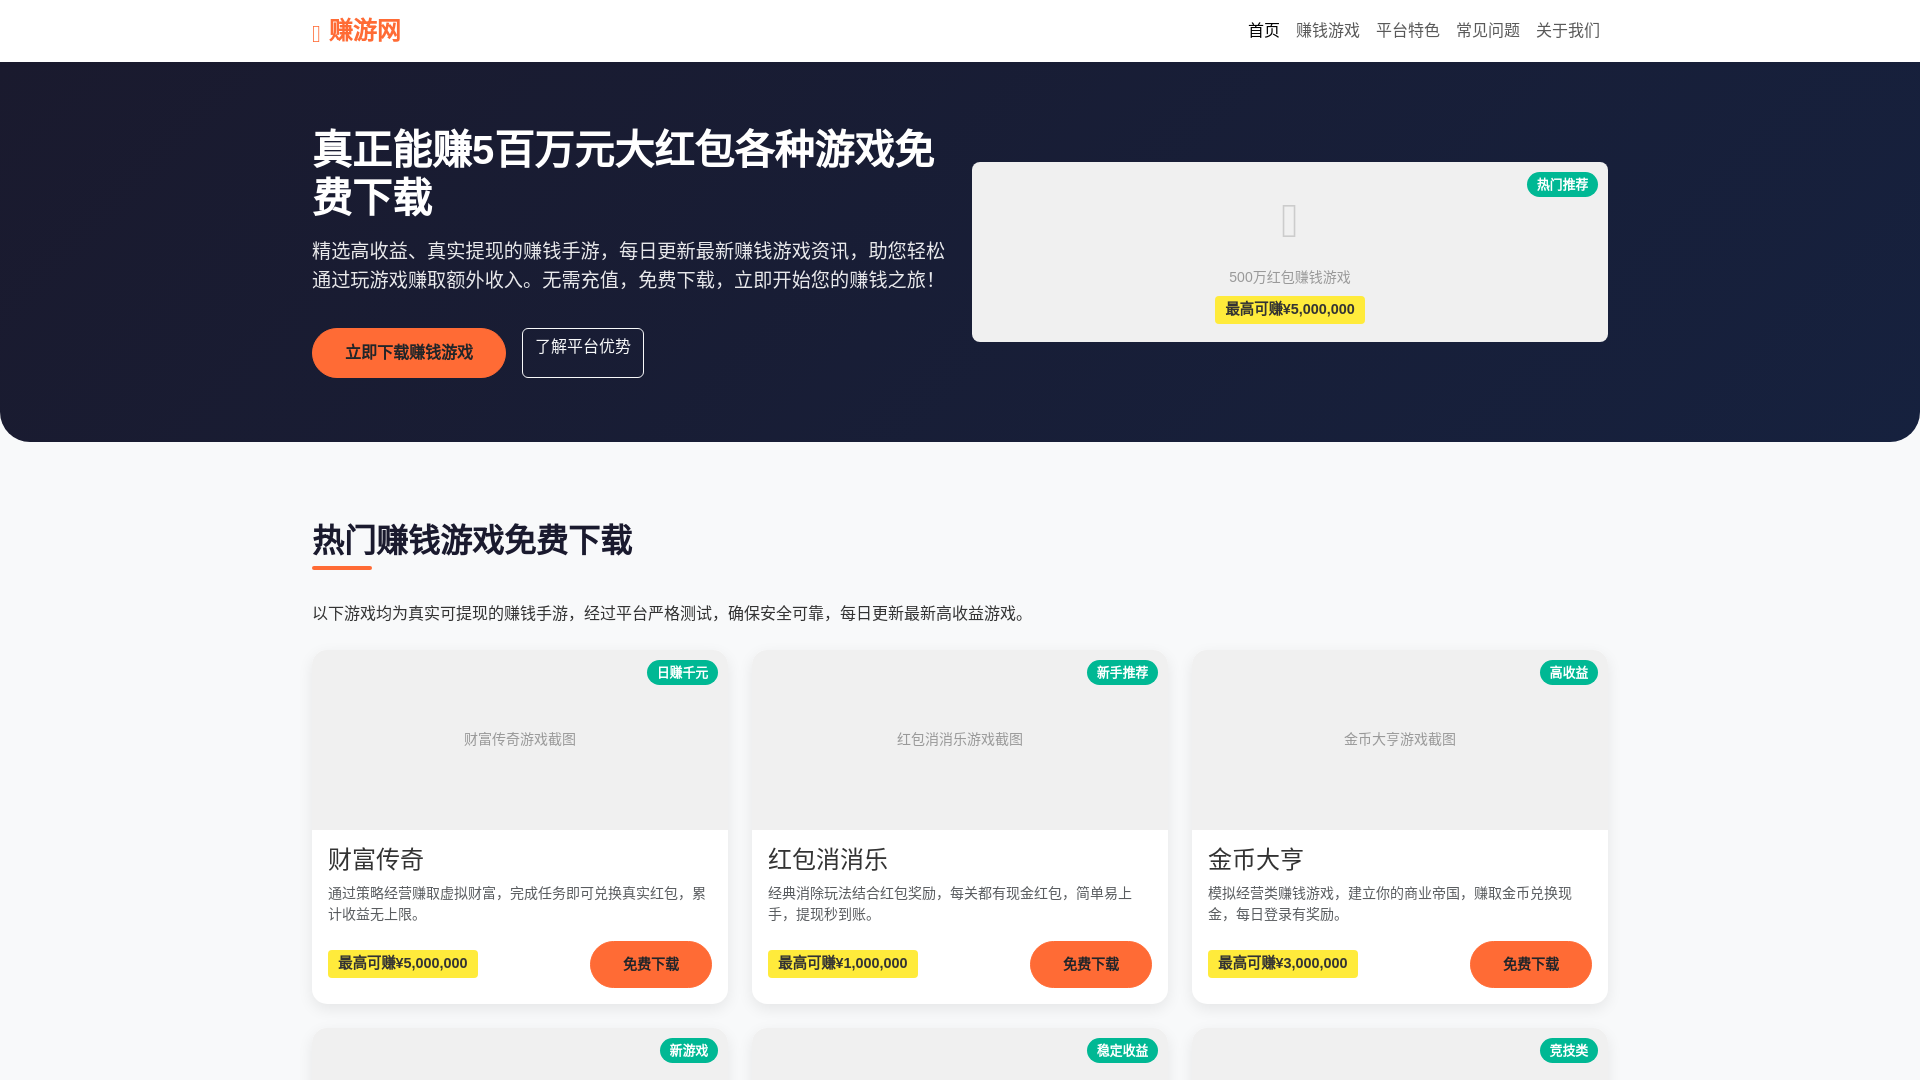Download 财富传奇 with its 免费下载 button
1920x1080 pixels.
coord(651,965)
